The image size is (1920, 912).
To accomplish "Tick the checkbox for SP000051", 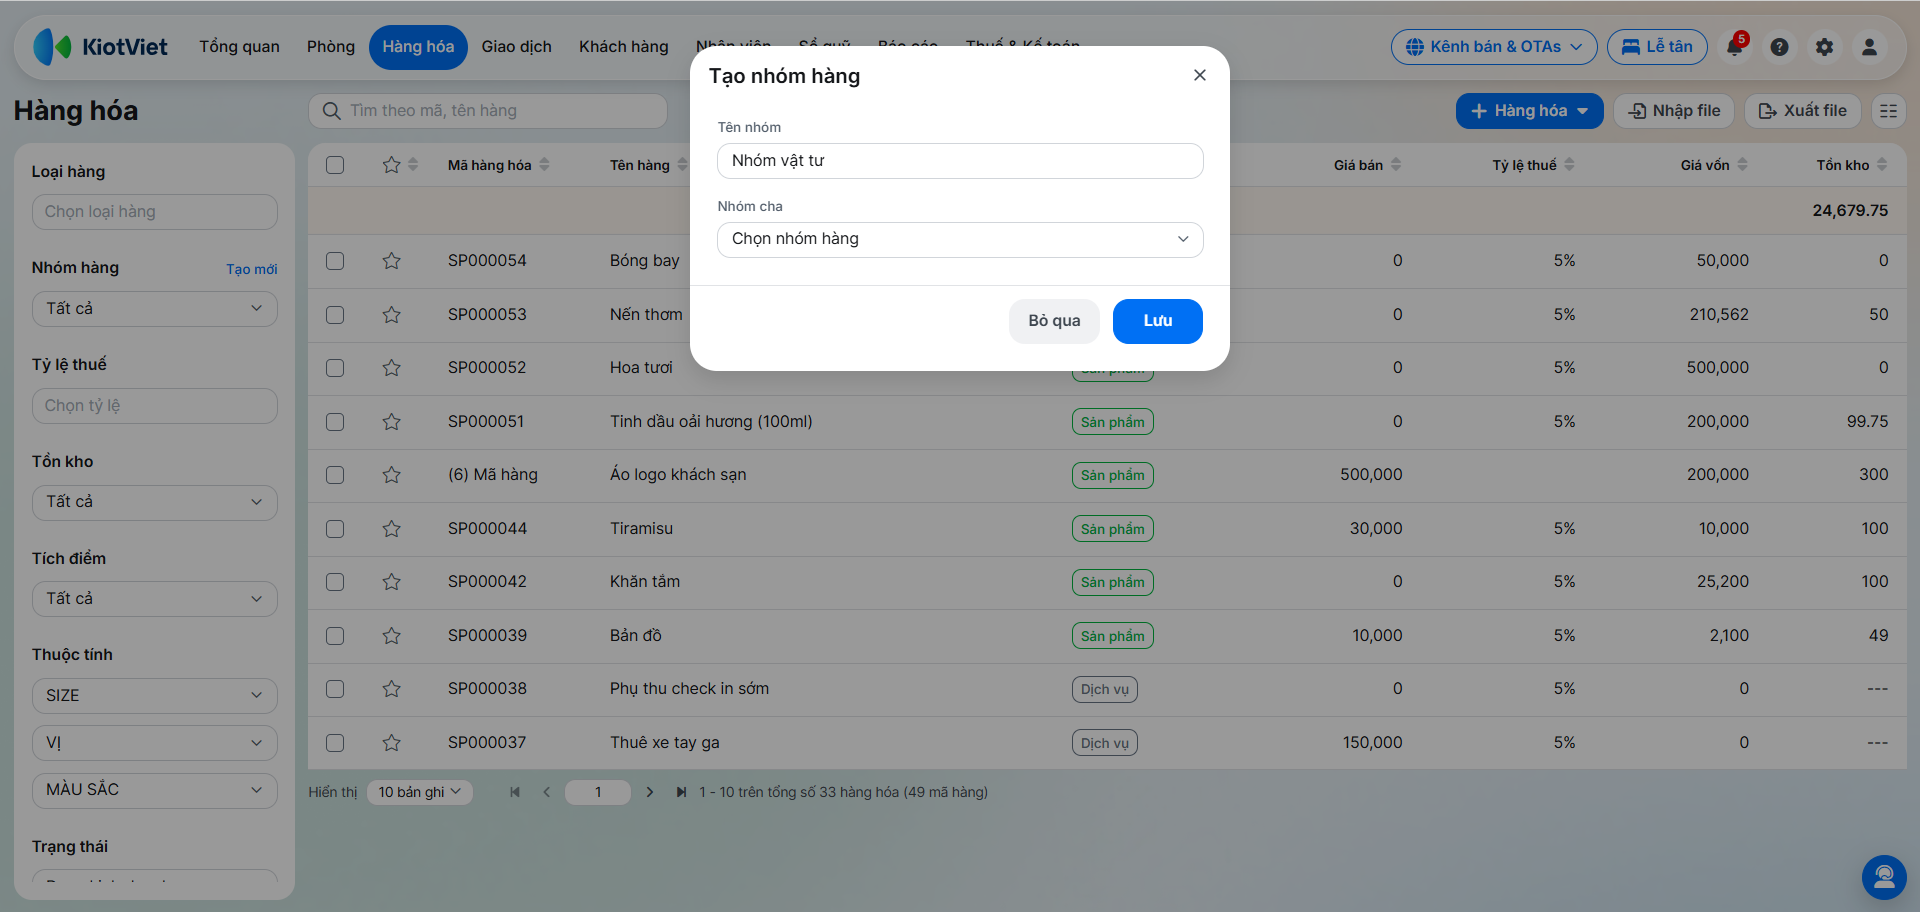I will (335, 422).
